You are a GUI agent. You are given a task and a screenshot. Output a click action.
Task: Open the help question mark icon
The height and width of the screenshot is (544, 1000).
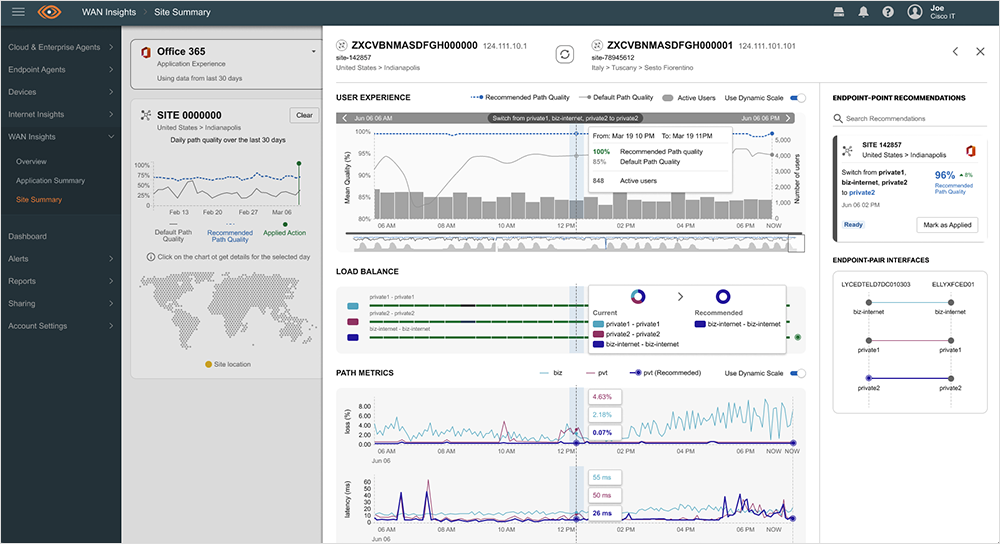888,12
